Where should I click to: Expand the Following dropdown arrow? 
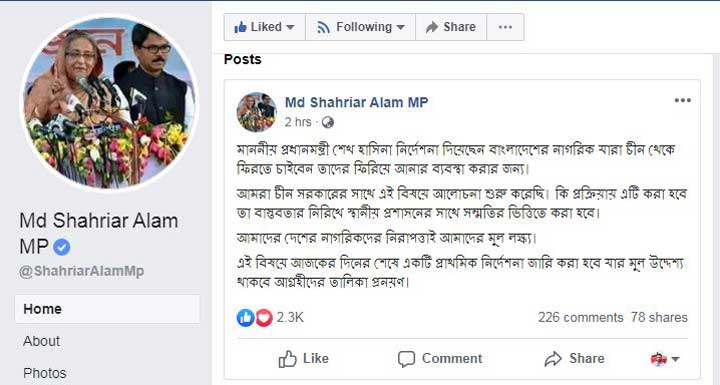400,28
